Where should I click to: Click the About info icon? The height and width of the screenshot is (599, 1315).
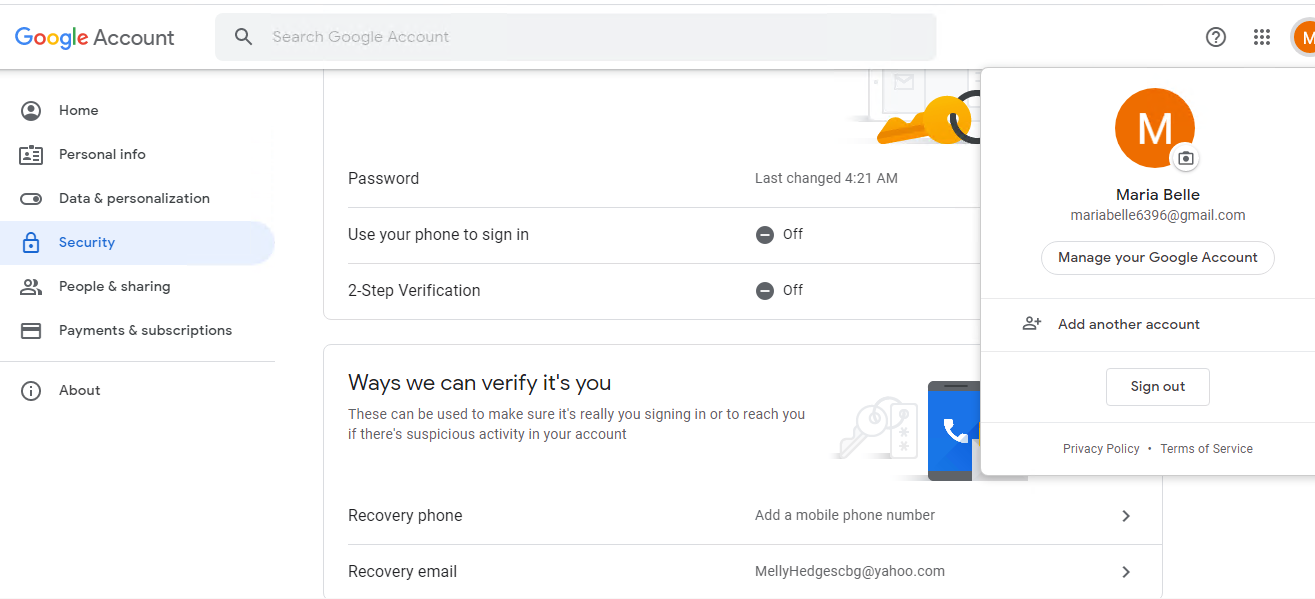31,390
